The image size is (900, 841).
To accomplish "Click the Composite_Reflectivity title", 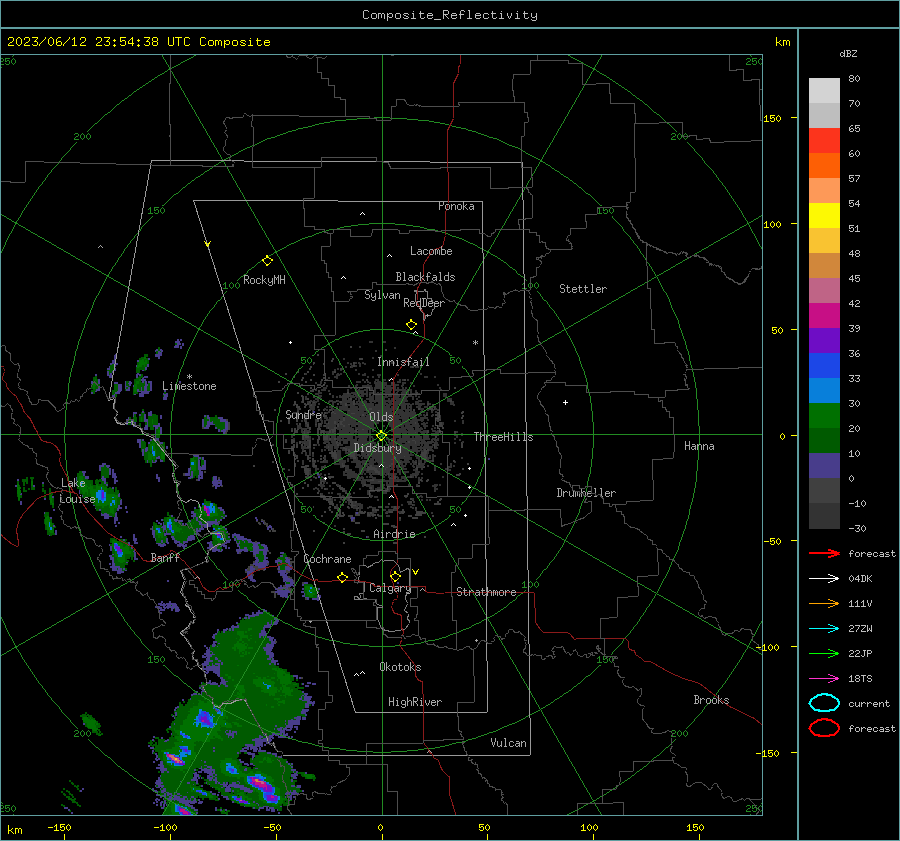I will click(450, 15).
